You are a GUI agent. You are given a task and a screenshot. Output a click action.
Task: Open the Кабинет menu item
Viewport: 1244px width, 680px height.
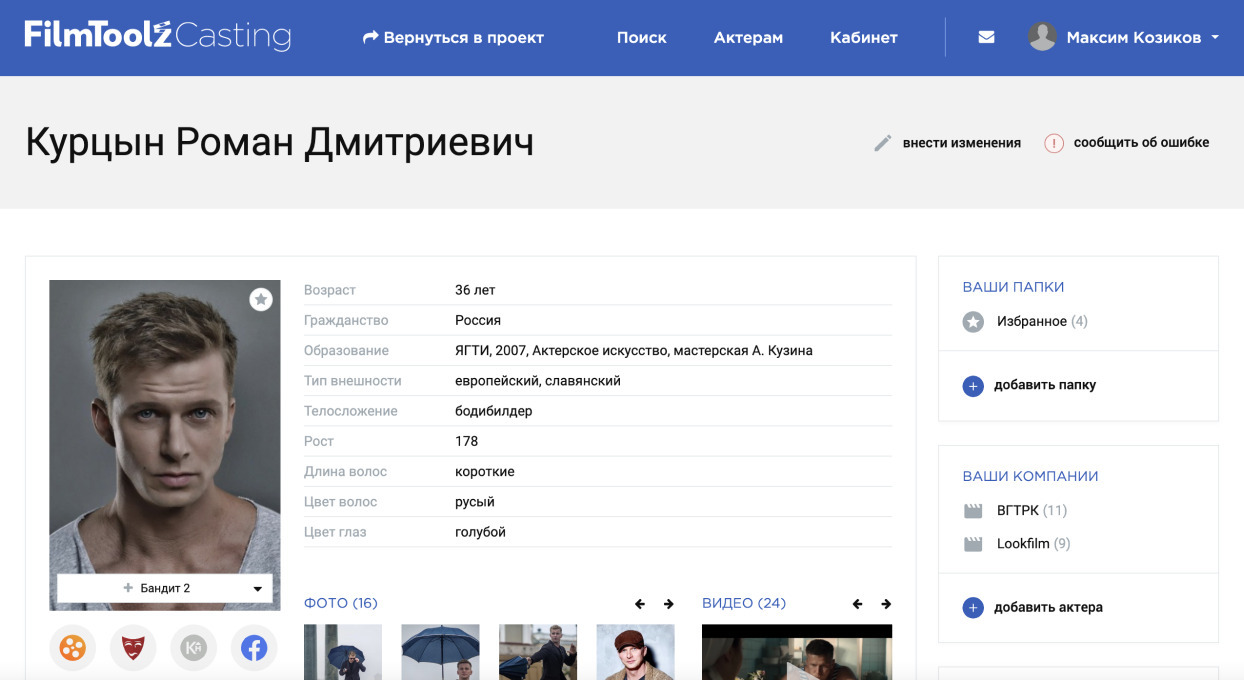click(864, 38)
